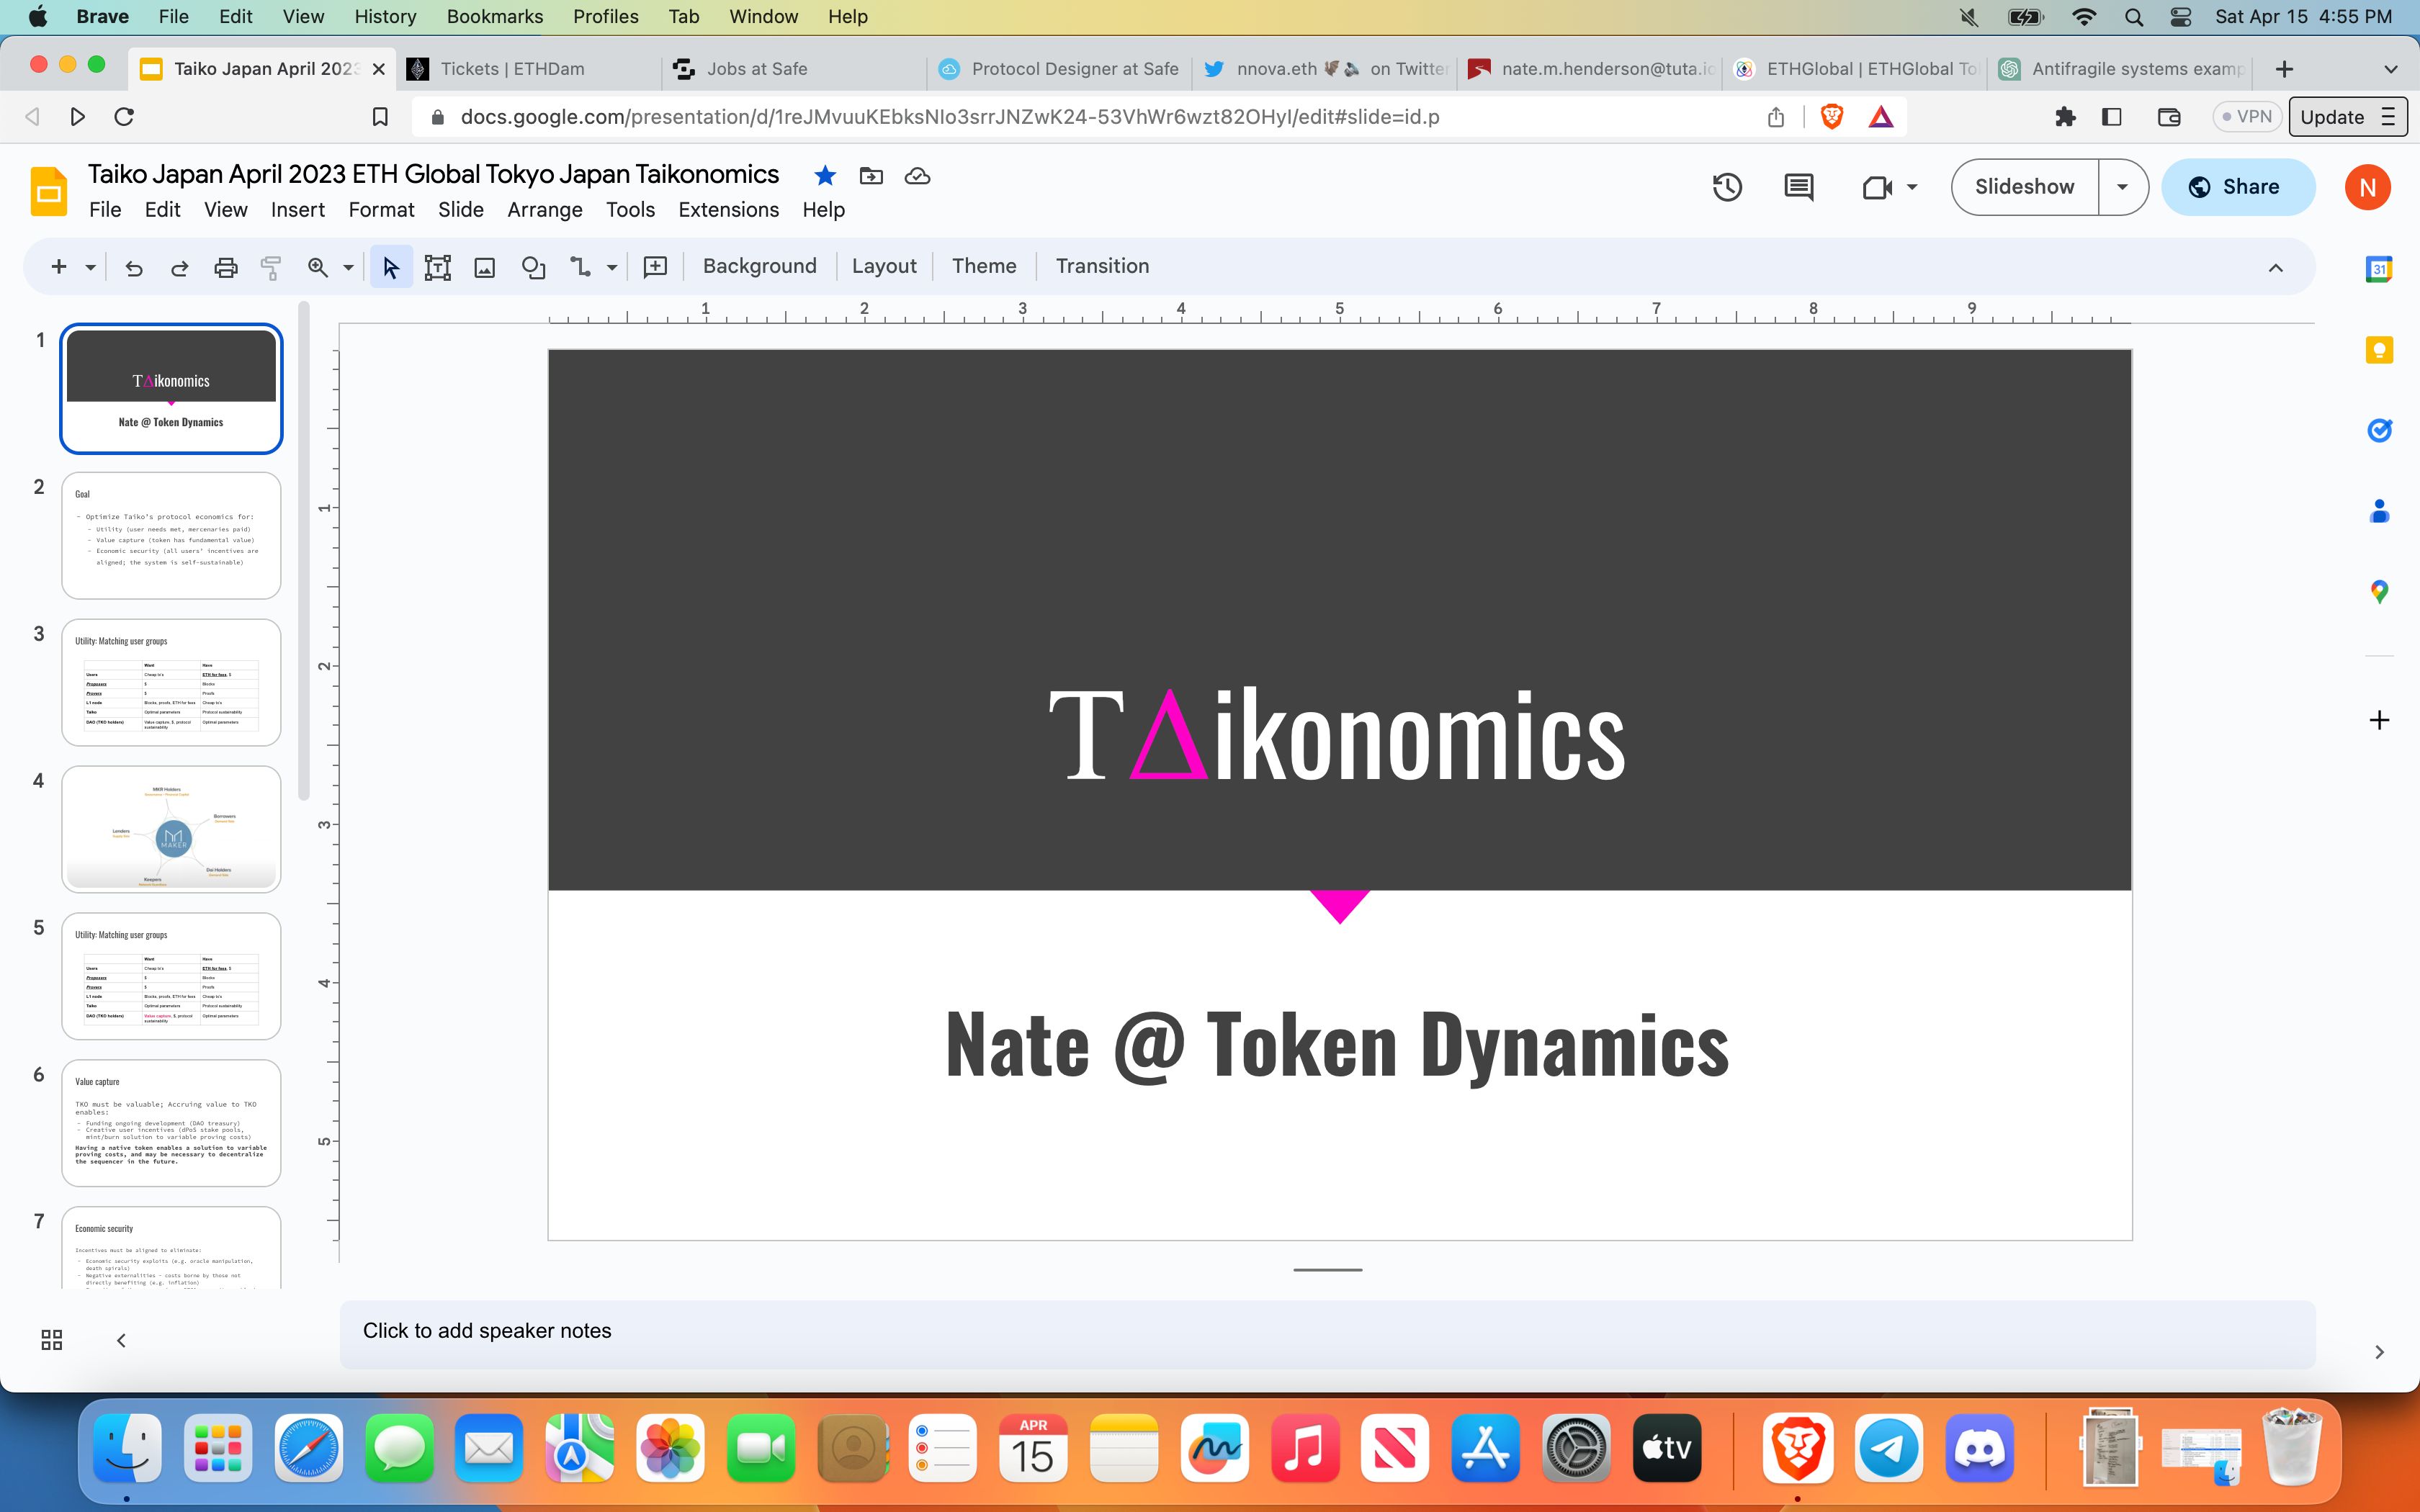Open the browser tab search chevron
Image resolution: width=2420 pixels, height=1512 pixels.
click(x=2391, y=69)
